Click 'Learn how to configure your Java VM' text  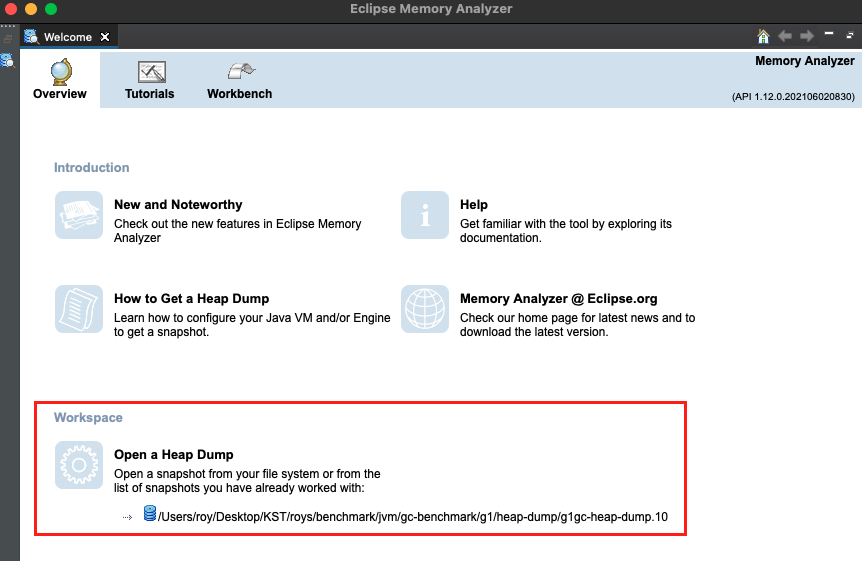tap(252, 325)
